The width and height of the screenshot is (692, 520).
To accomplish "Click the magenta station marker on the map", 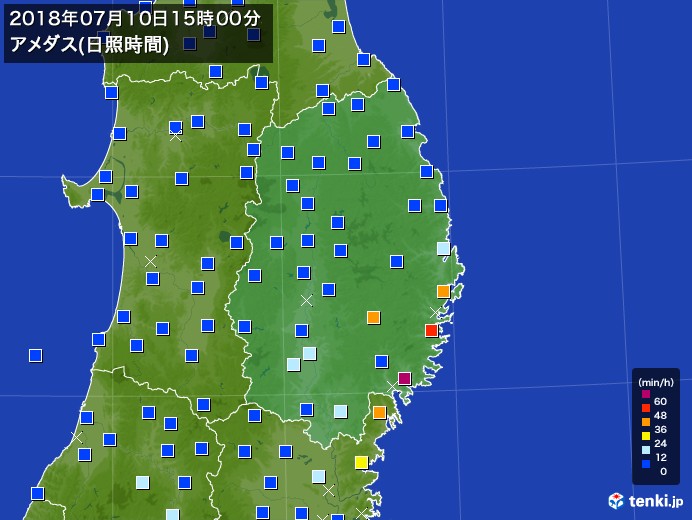I will pos(404,378).
